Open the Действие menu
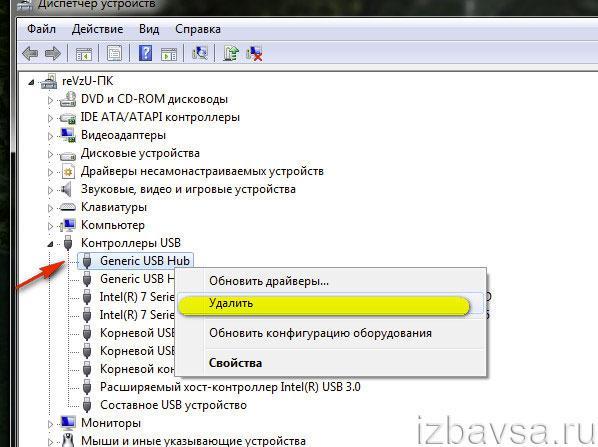Image resolution: width=598 pixels, height=447 pixels. (x=97, y=29)
